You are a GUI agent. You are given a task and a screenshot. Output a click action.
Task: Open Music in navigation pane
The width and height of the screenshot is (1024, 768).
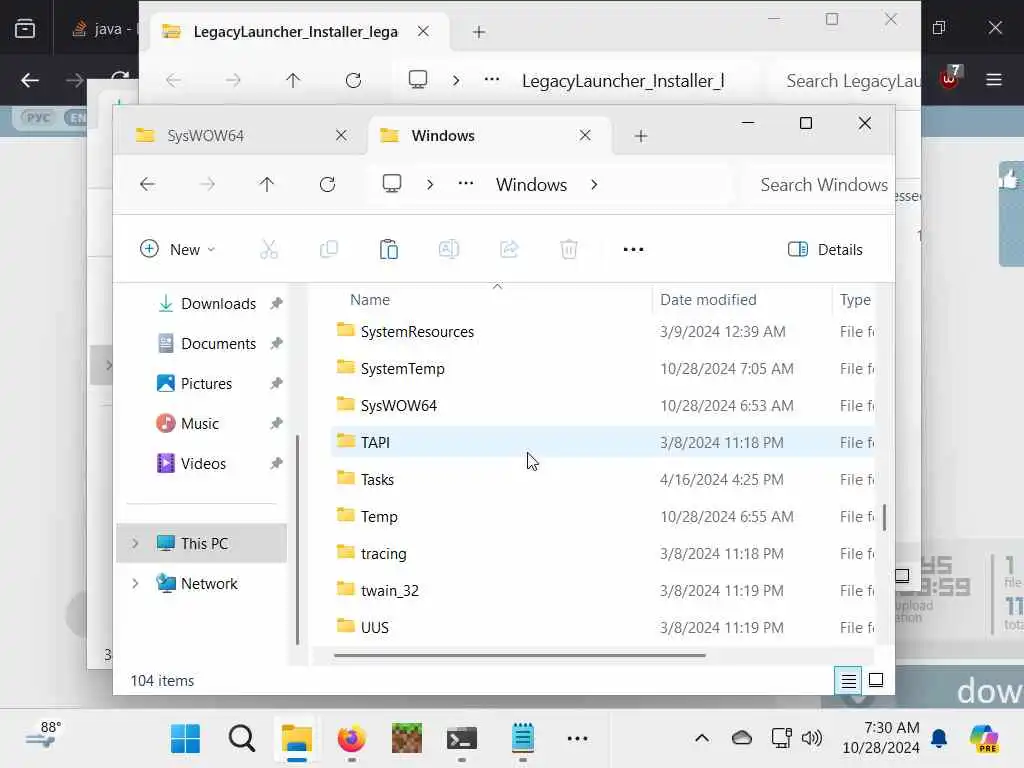(199, 423)
